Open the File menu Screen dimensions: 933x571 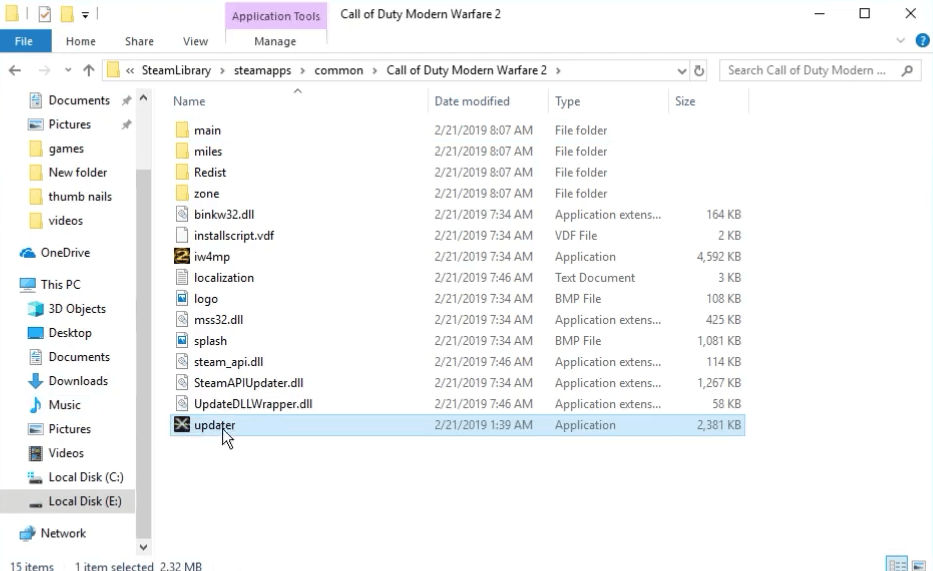point(24,41)
